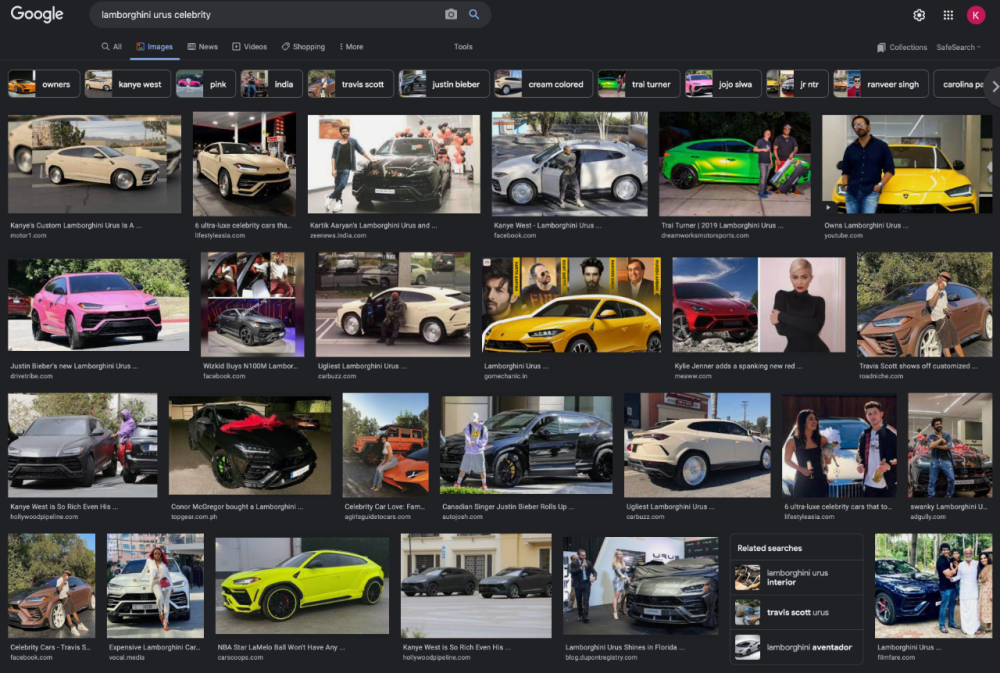
Task: Open the account profile avatar
Action: pyautogui.click(x=976, y=15)
